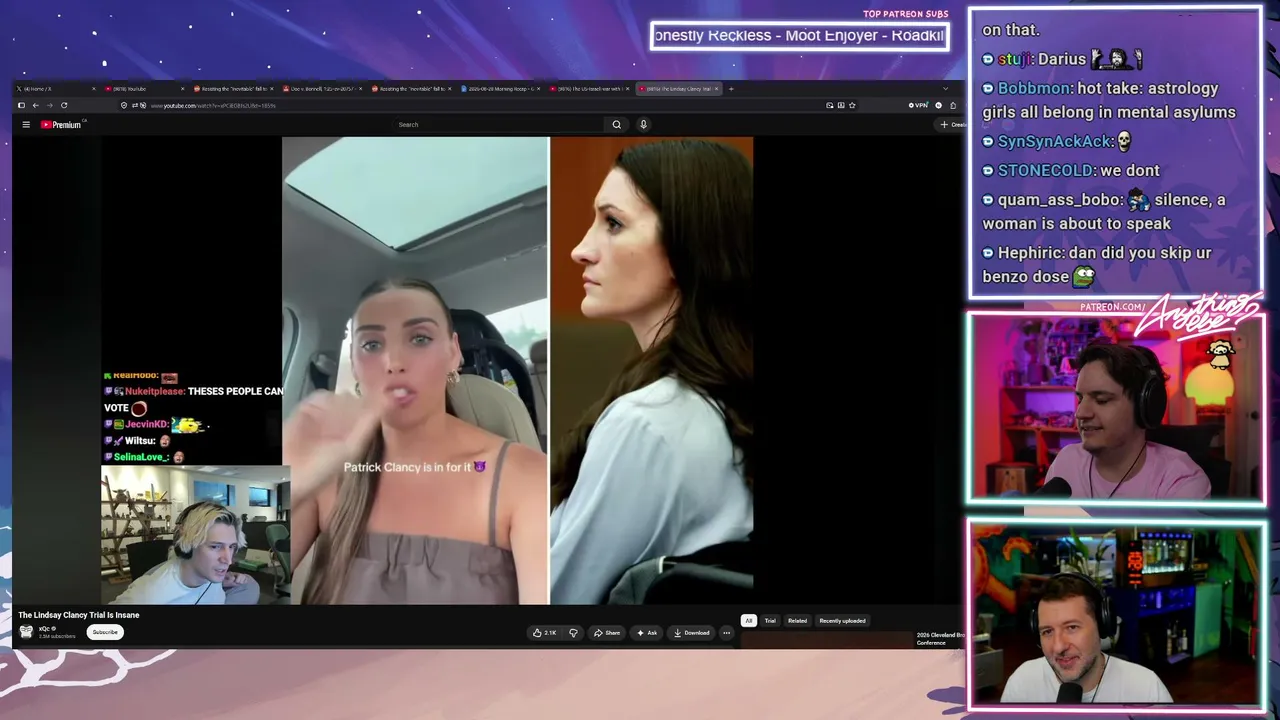Switch to the 'Home / X' tab
Image resolution: width=1280 pixels, height=720 pixels.
(x=56, y=89)
